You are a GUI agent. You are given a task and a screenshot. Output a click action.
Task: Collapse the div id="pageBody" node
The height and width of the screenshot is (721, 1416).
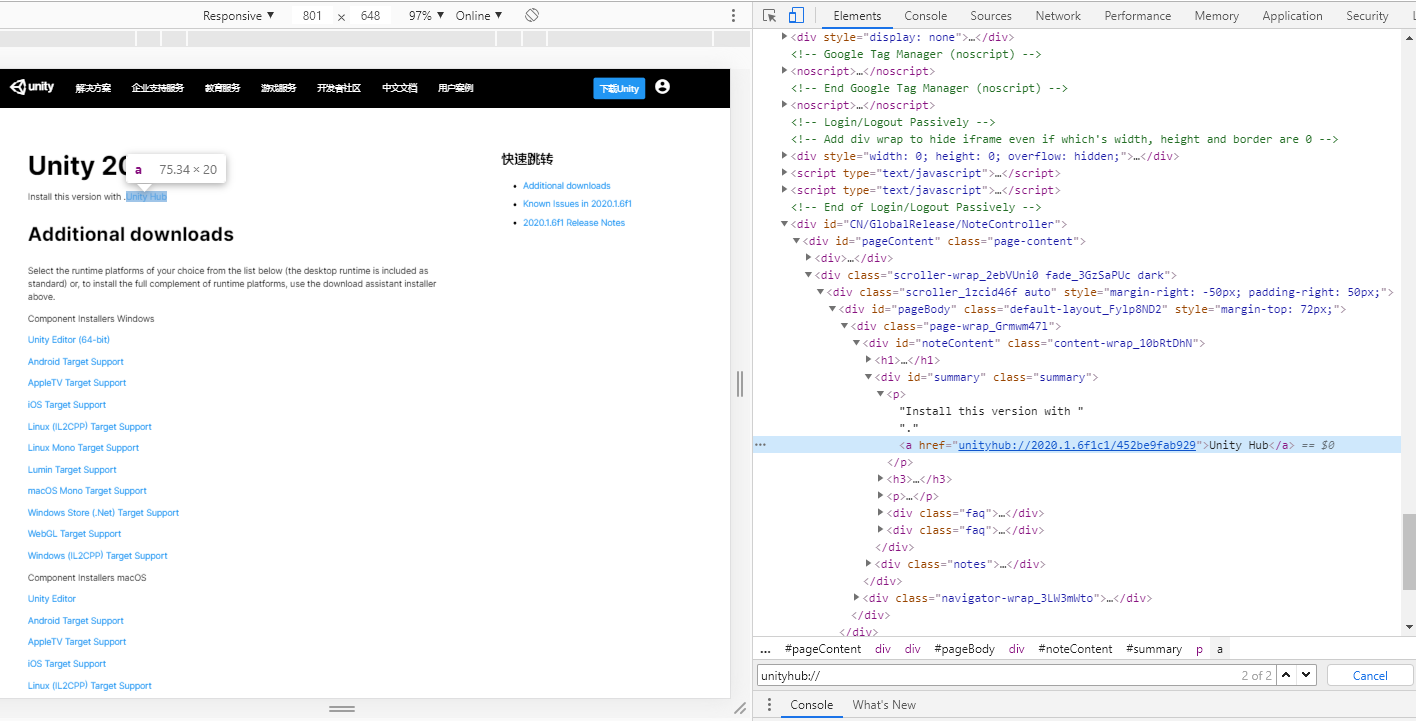(x=832, y=309)
